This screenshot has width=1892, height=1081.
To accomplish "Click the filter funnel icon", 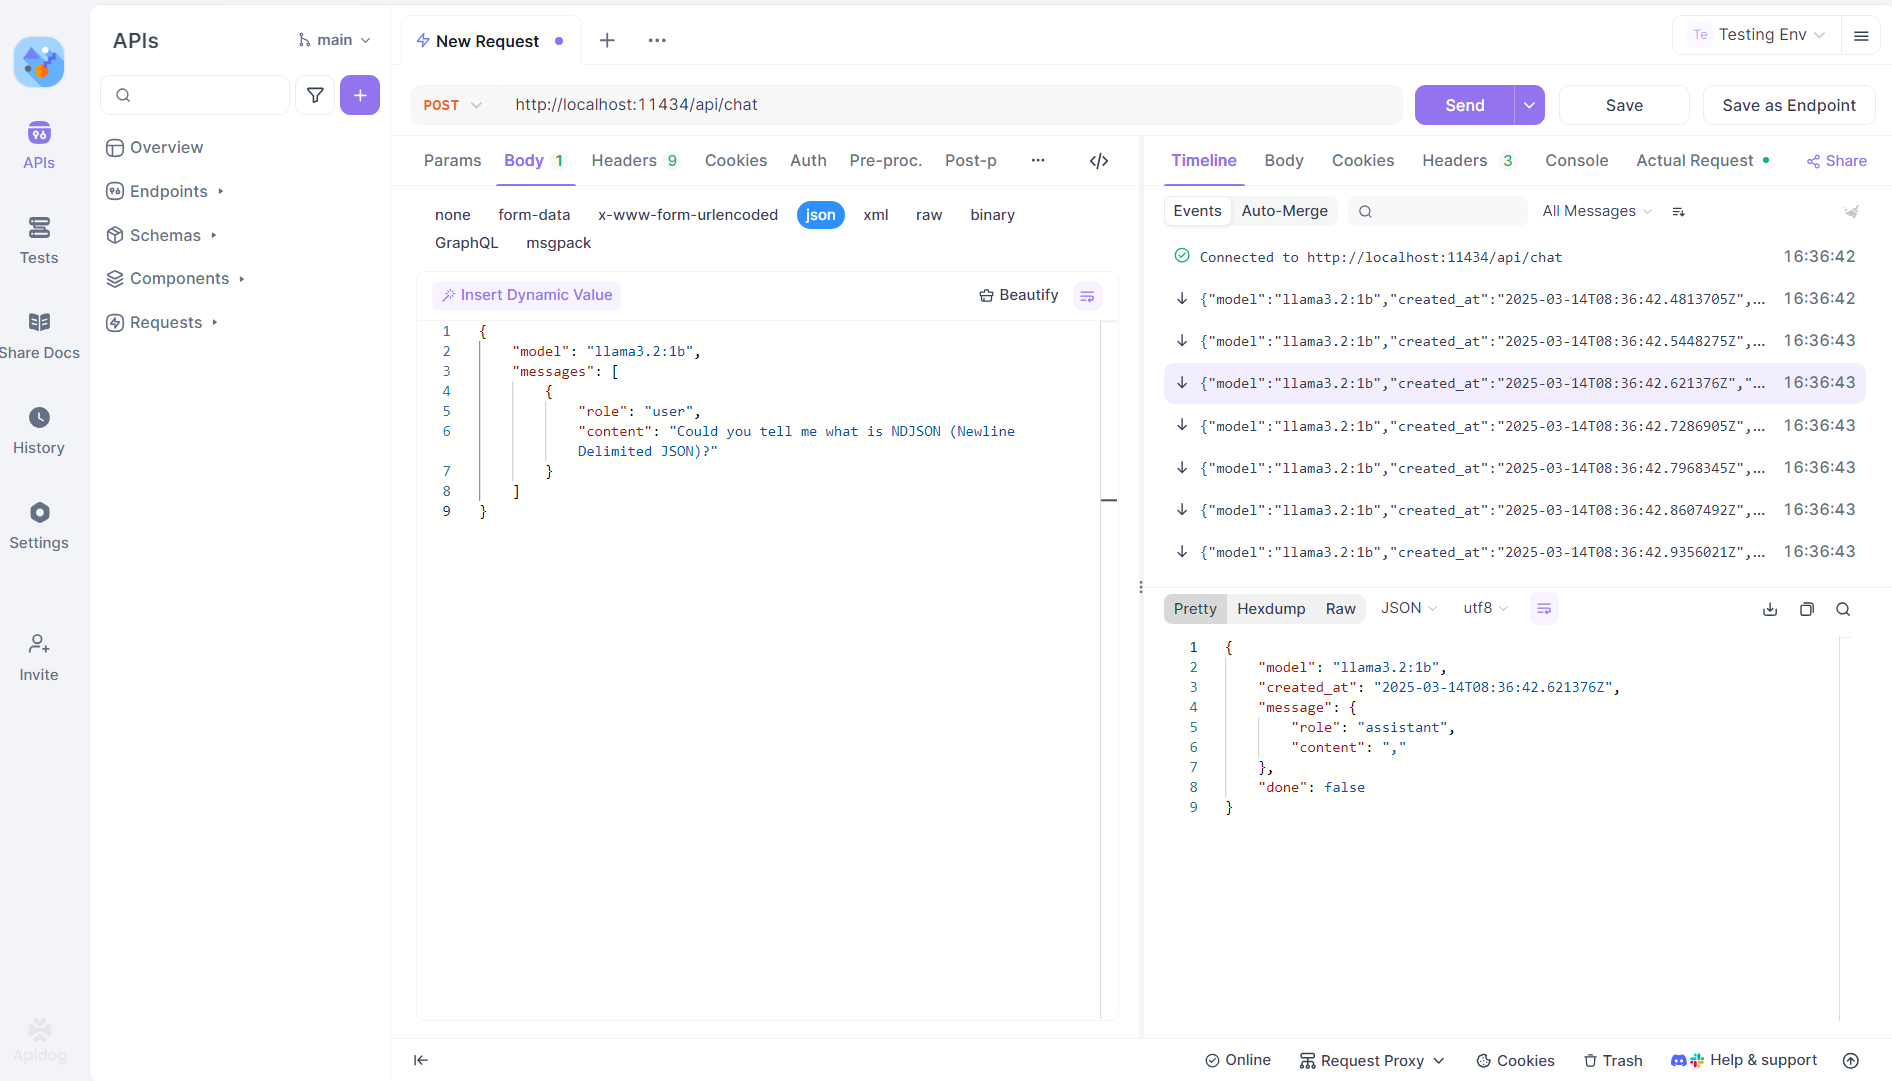I will coord(315,95).
